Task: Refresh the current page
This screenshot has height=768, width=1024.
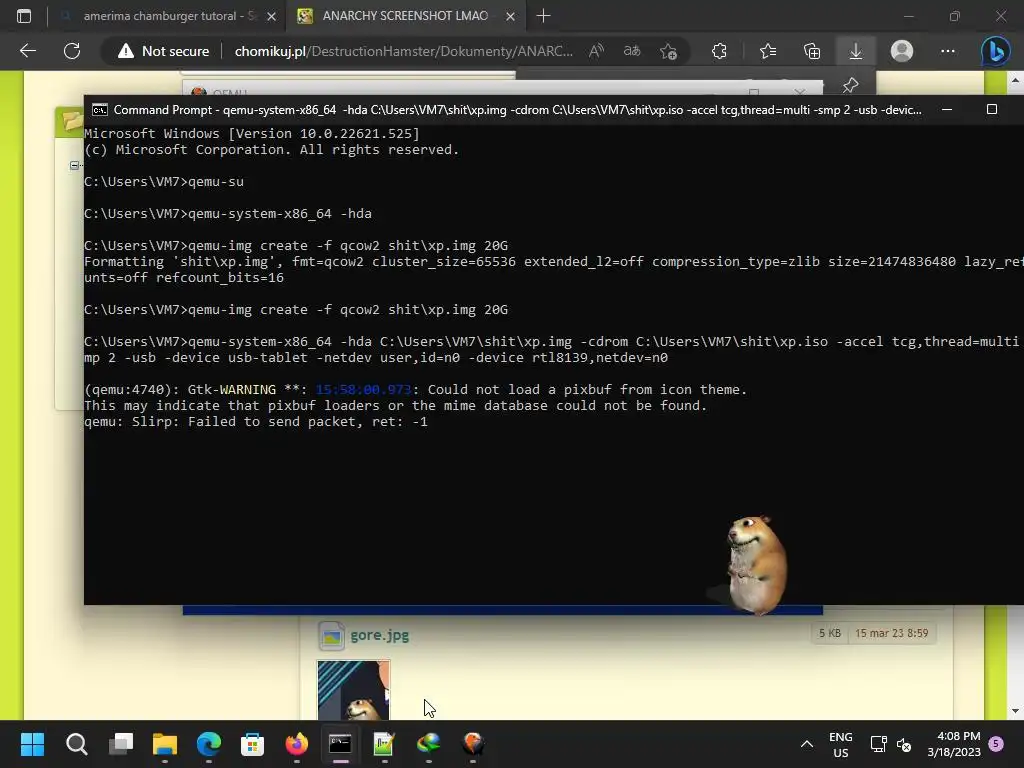Action: [x=72, y=51]
